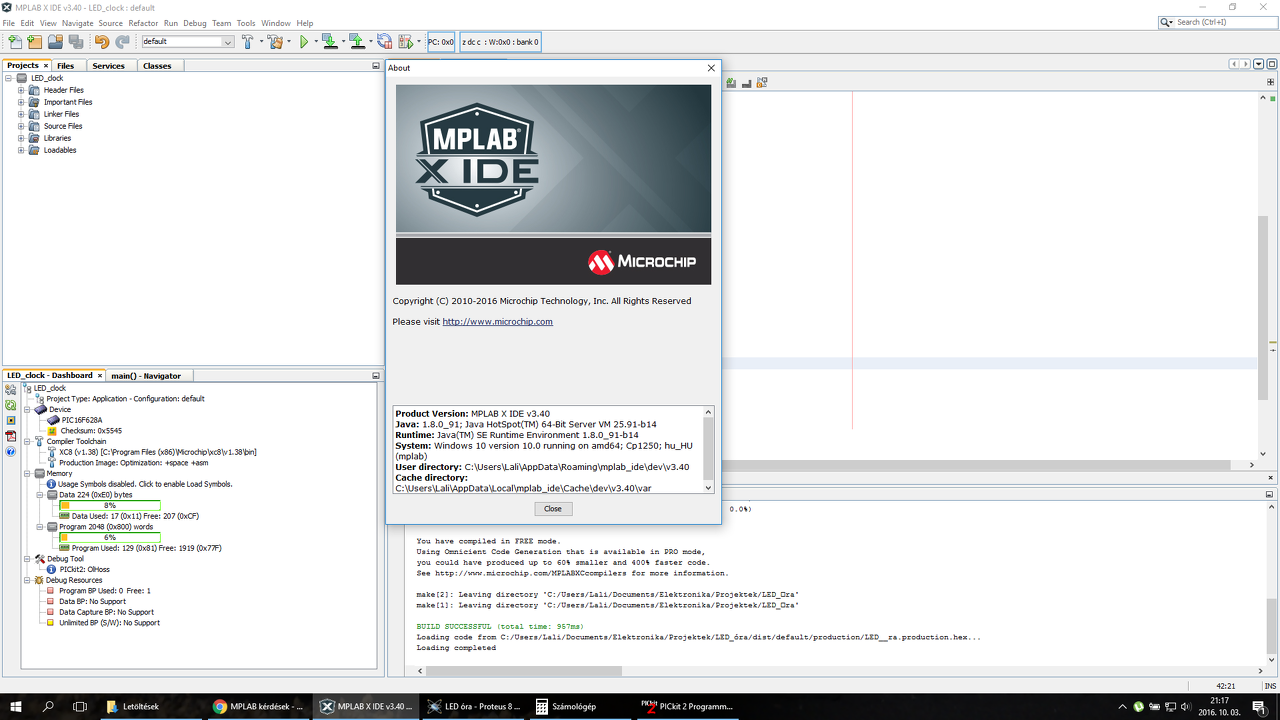This screenshot has width=1280, height=720.
Task: Click the dashboard Toggle Software Breakpoint icon
Action: tap(11, 421)
